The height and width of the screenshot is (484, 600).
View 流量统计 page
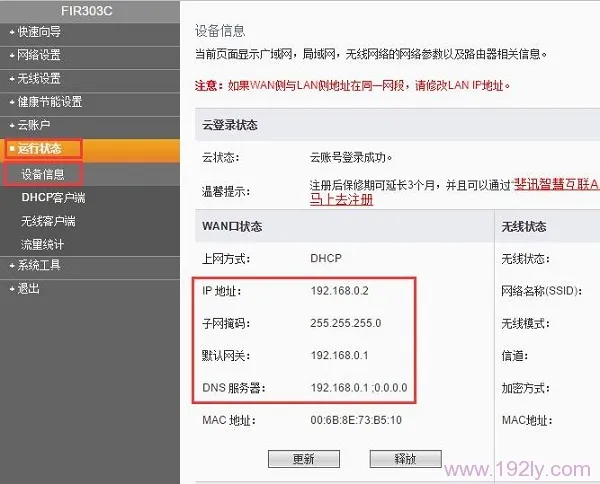pyautogui.click(x=43, y=244)
